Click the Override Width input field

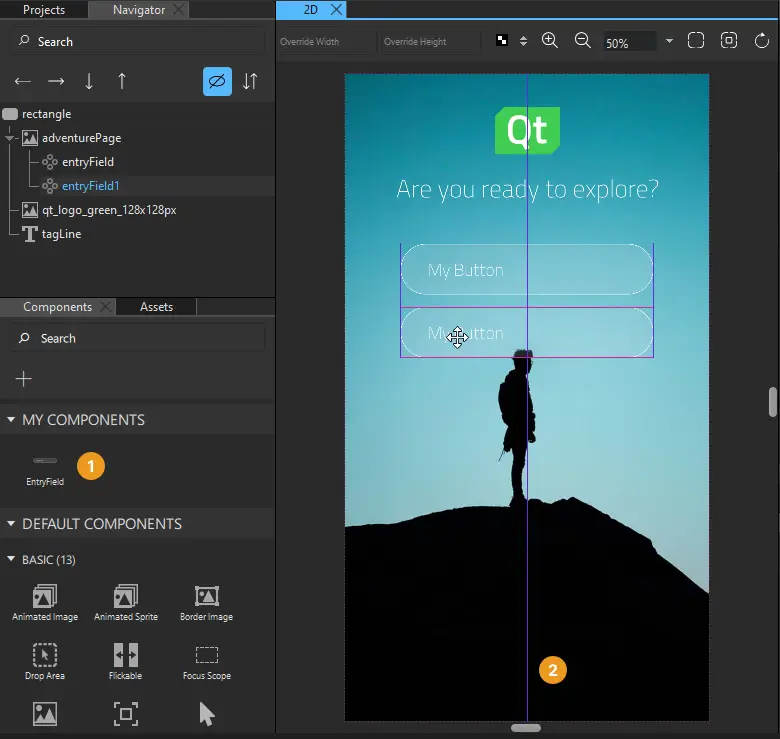(x=325, y=42)
